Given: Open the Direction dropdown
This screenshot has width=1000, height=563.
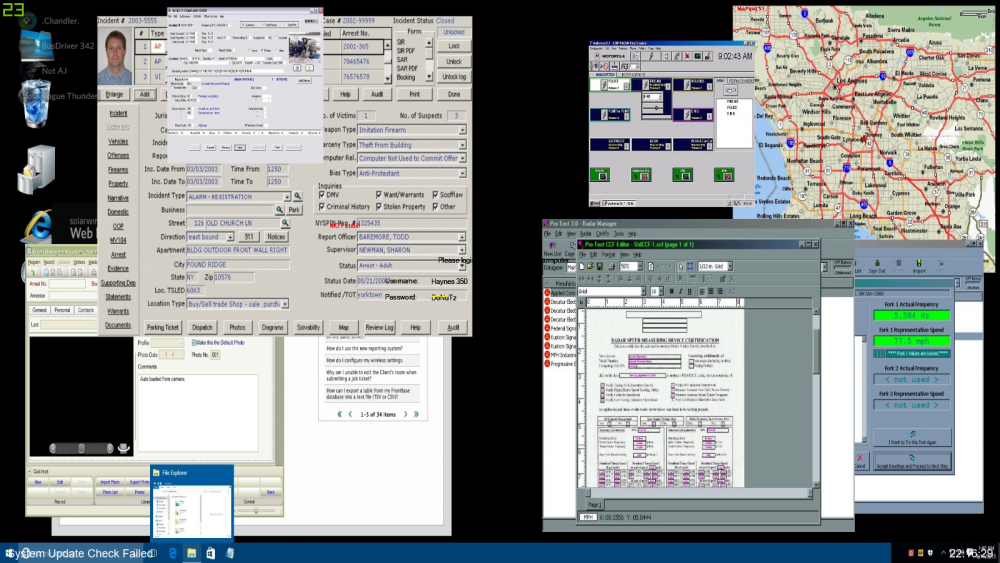Looking at the screenshot, I should pyautogui.click(x=230, y=237).
